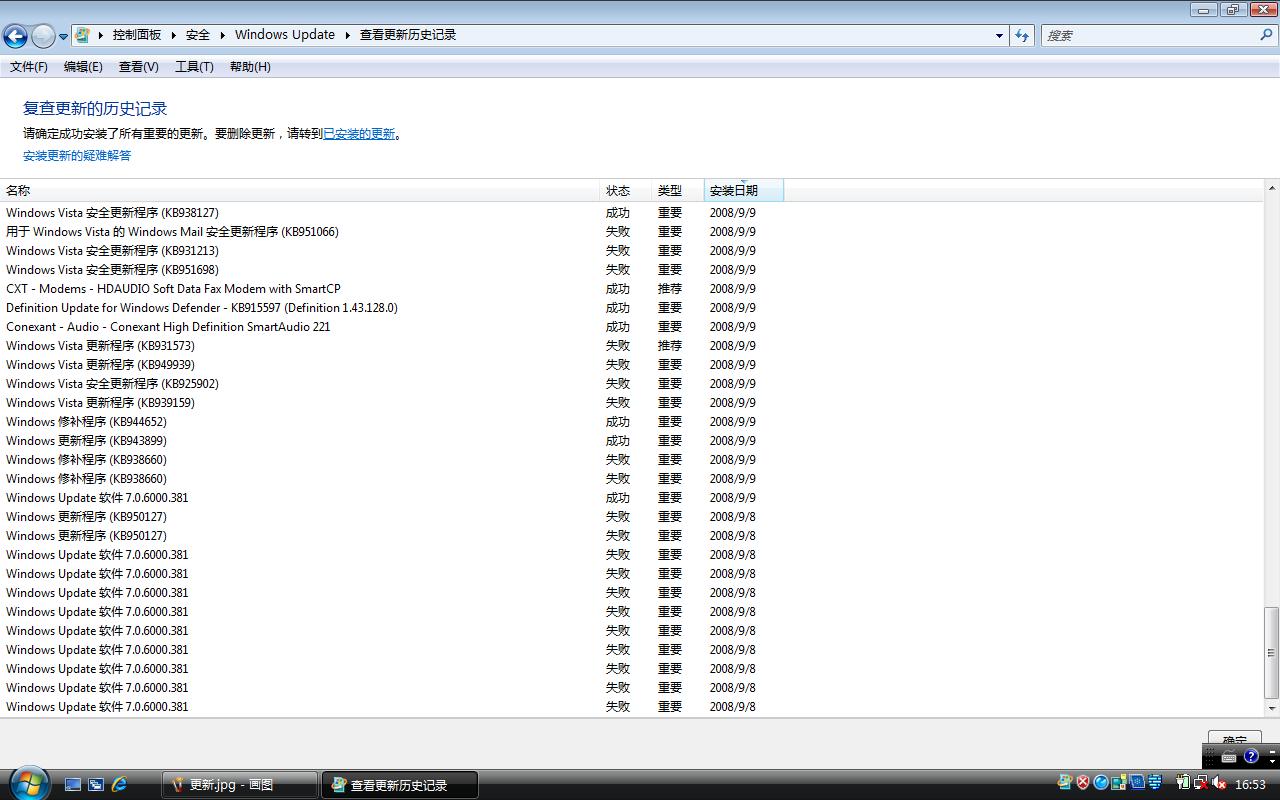This screenshot has width=1280, height=800.
Task: Click the search magnifier icon
Action: [1267, 35]
